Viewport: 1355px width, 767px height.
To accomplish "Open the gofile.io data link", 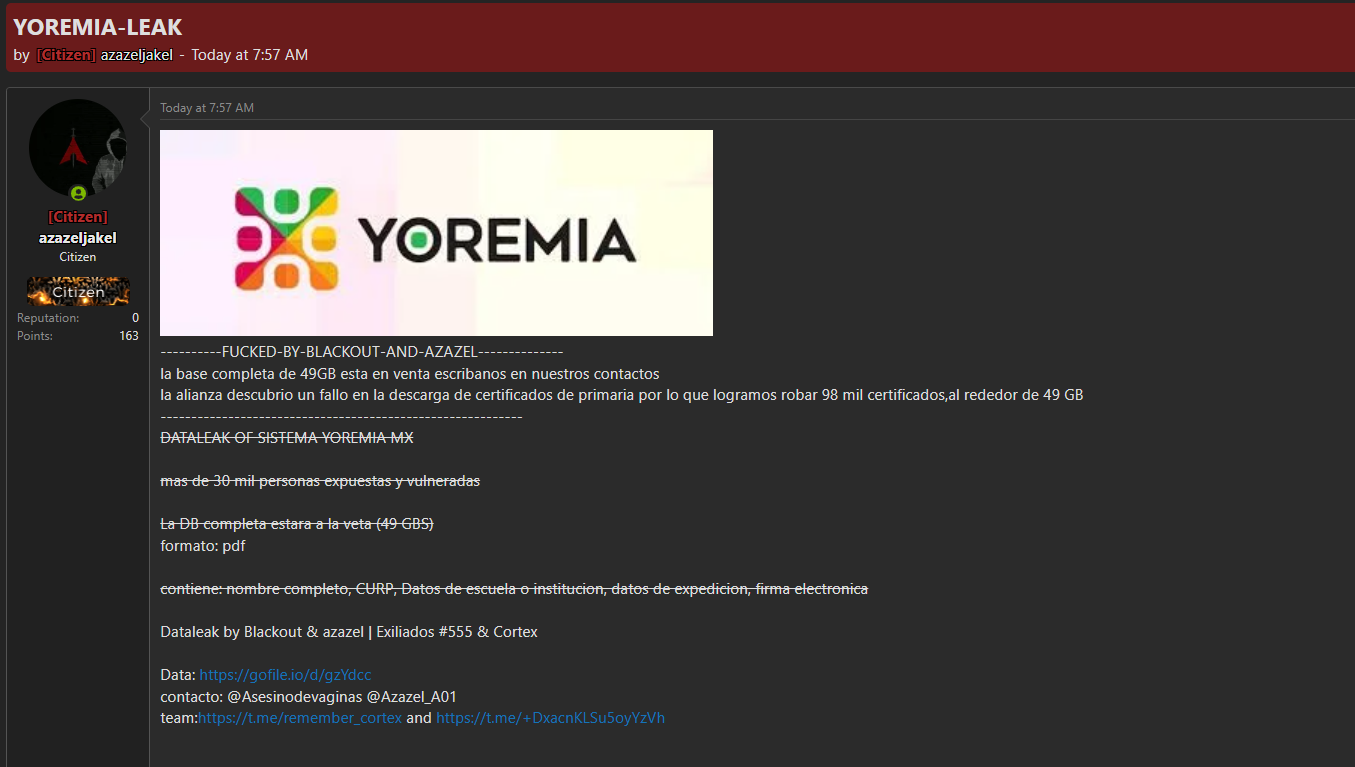I will click(285, 675).
